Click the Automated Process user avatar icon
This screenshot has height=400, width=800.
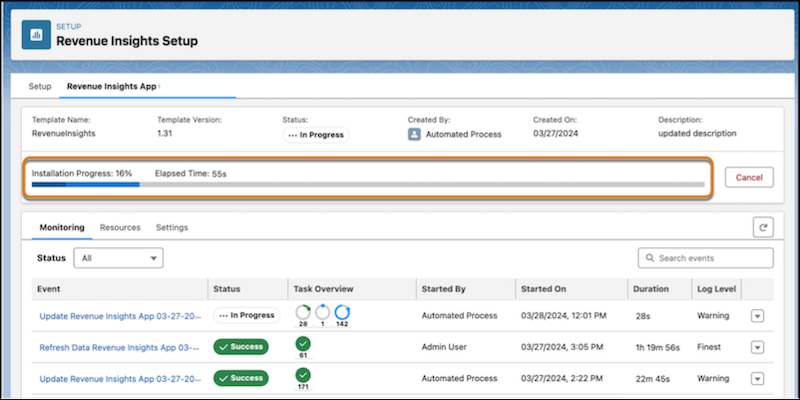click(414, 135)
